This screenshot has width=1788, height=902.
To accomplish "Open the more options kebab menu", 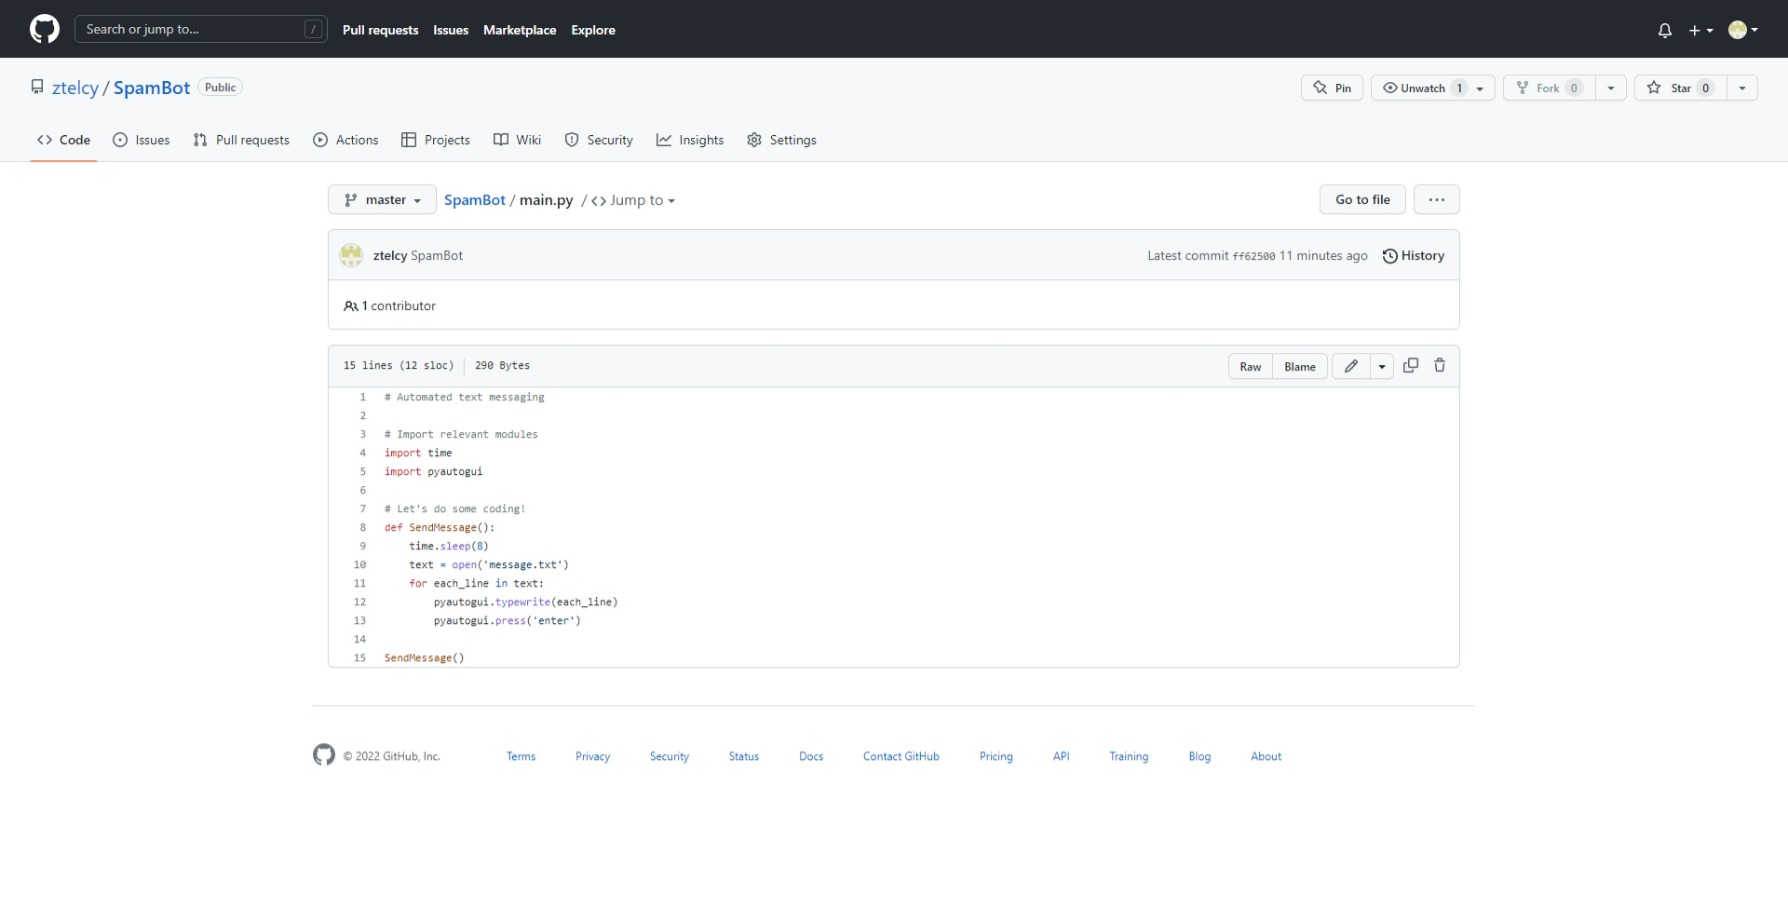I will coord(1436,199).
